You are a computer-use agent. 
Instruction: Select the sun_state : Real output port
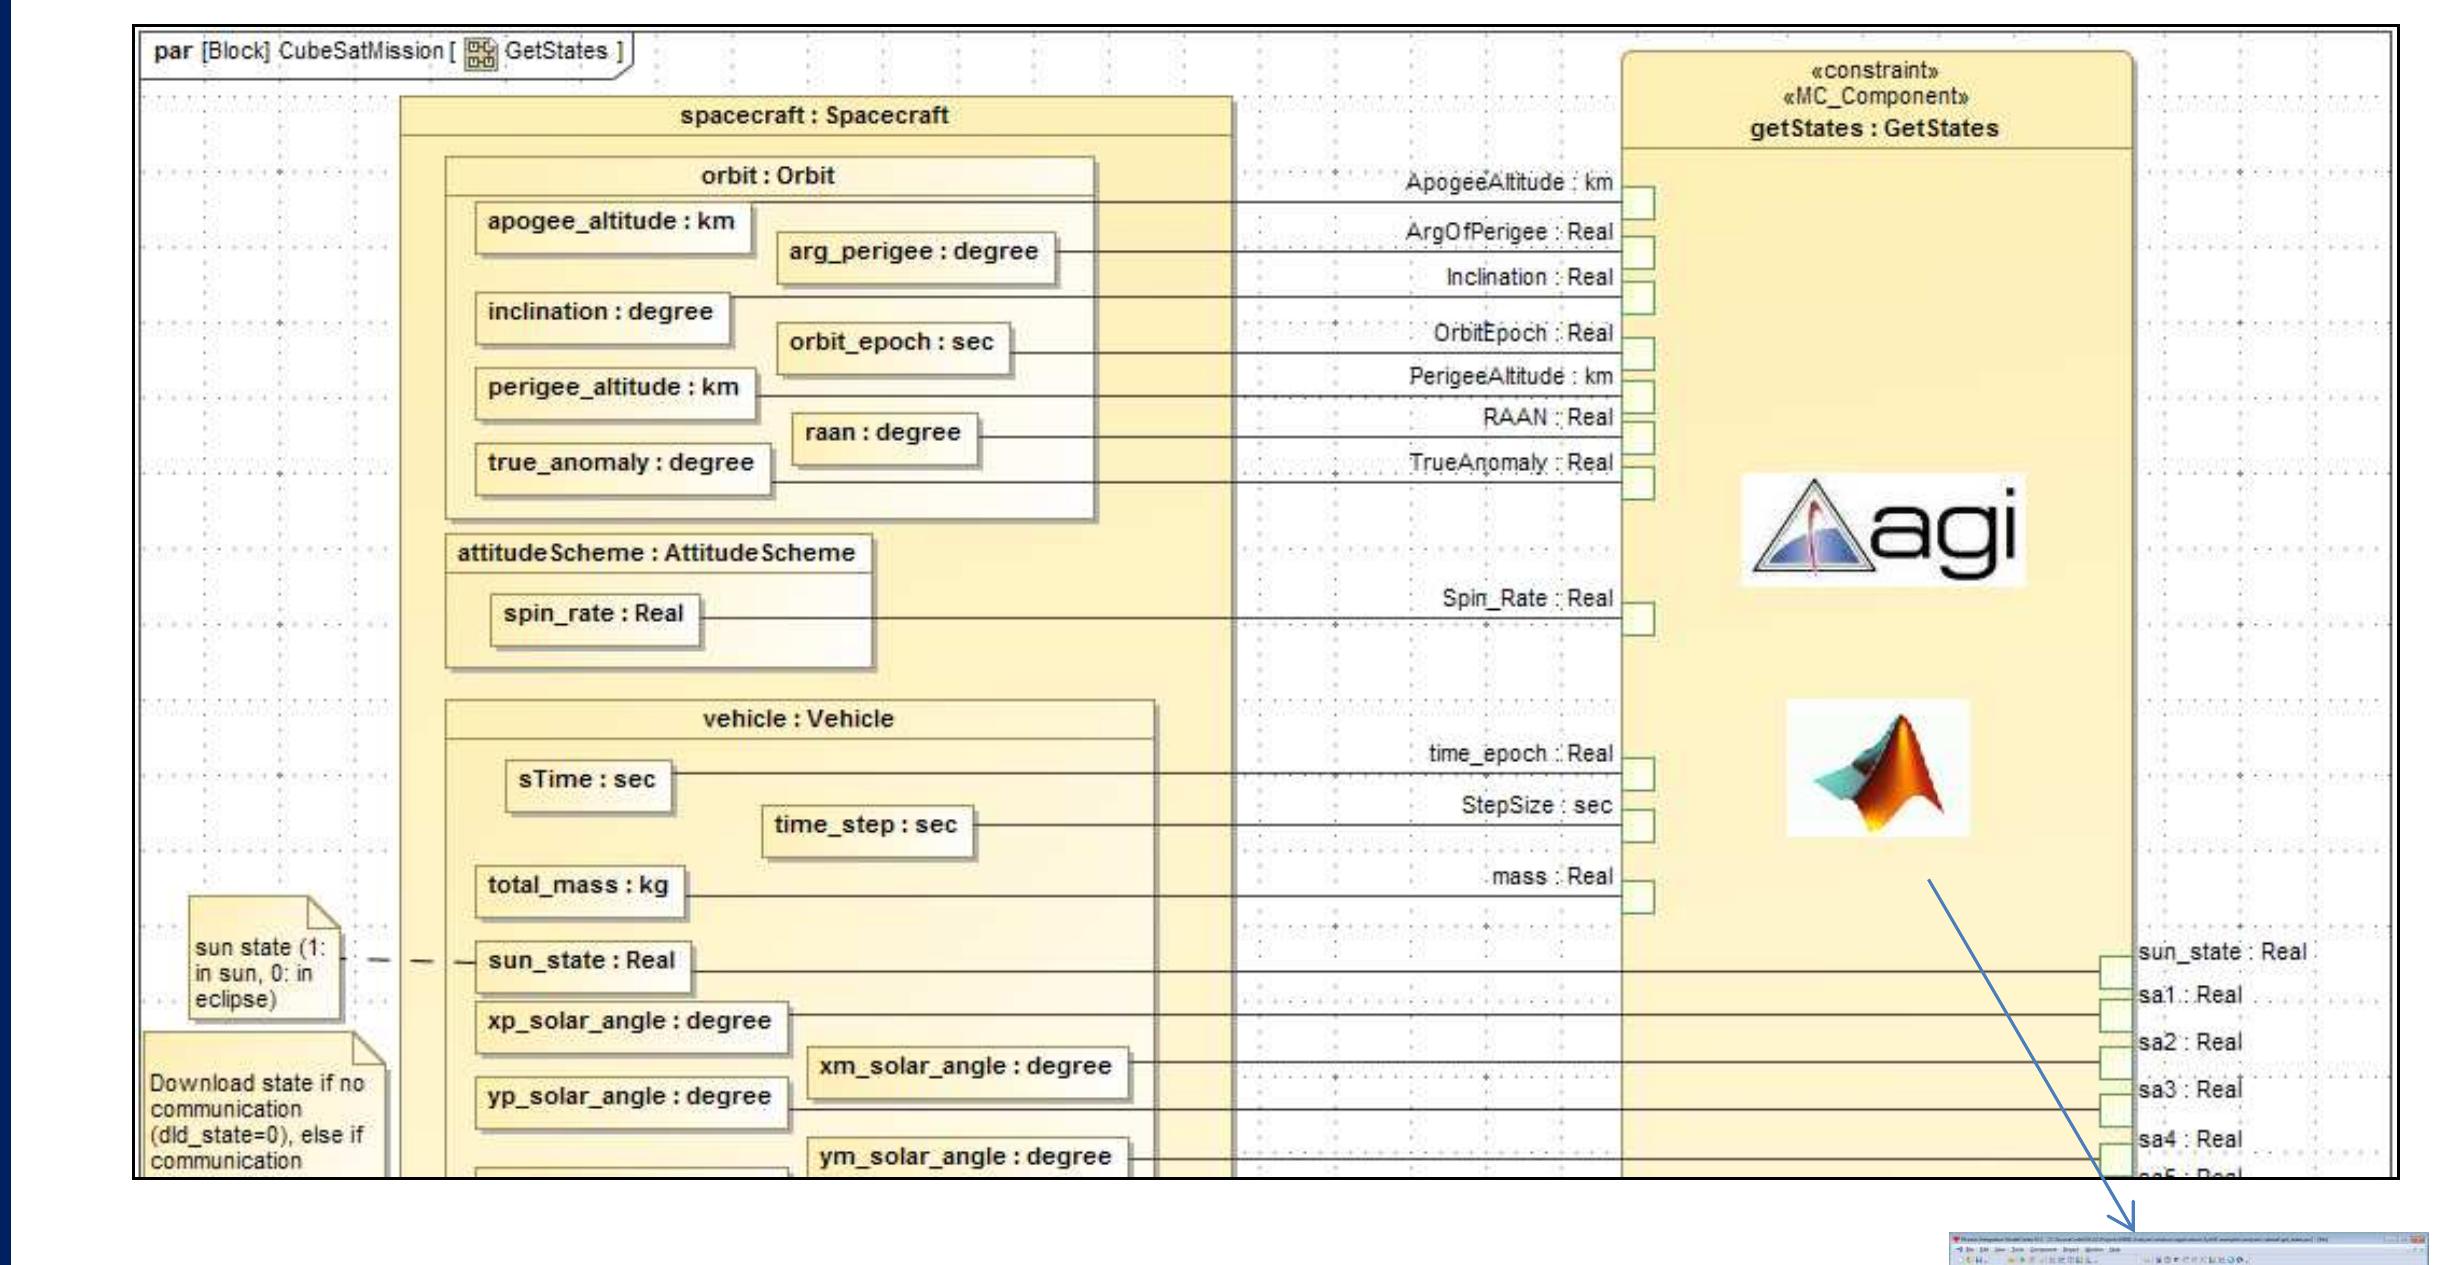pyautogui.click(x=2115, y=971)
